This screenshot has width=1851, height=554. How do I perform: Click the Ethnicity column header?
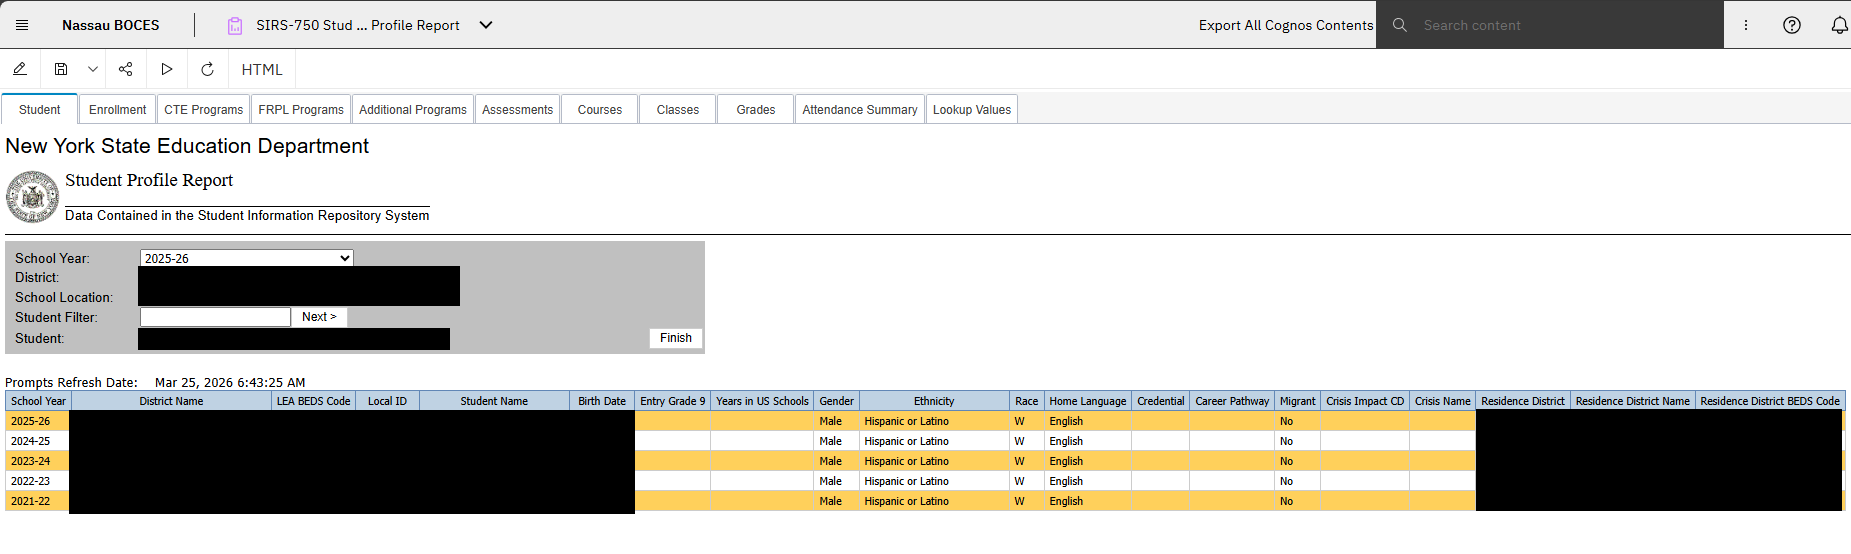click(934, 401)
